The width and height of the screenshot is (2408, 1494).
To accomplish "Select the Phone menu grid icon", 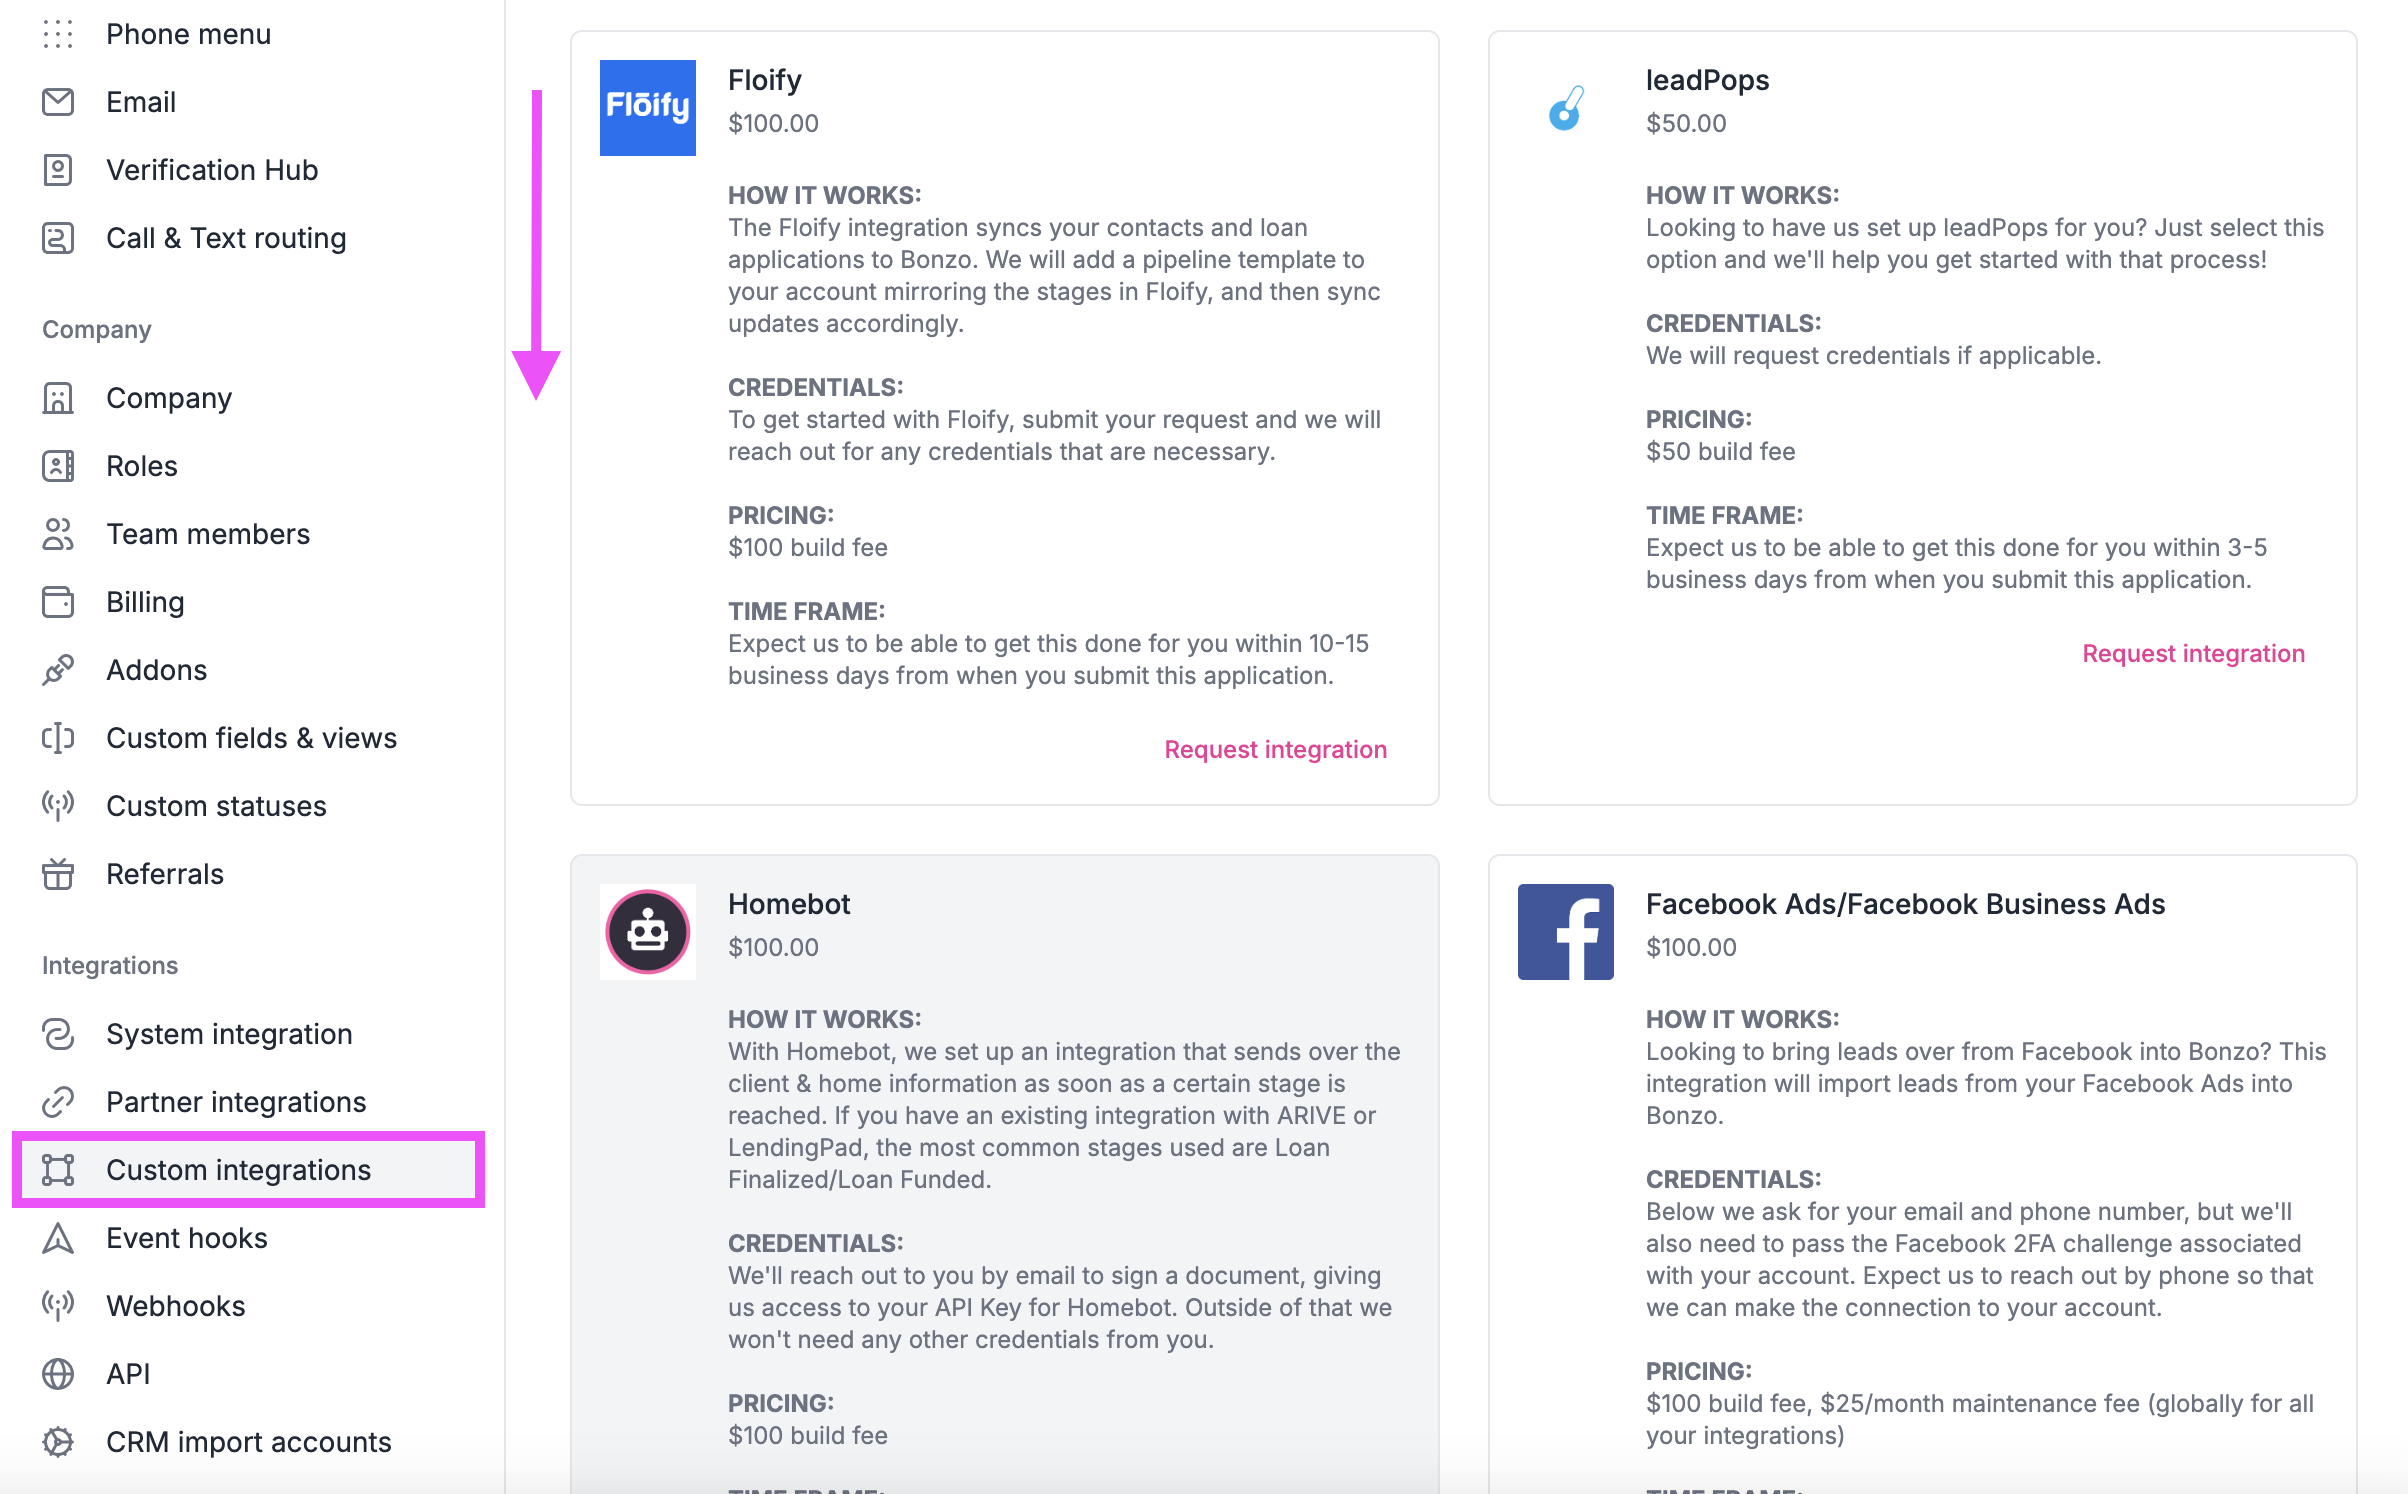I will point(59,33).
